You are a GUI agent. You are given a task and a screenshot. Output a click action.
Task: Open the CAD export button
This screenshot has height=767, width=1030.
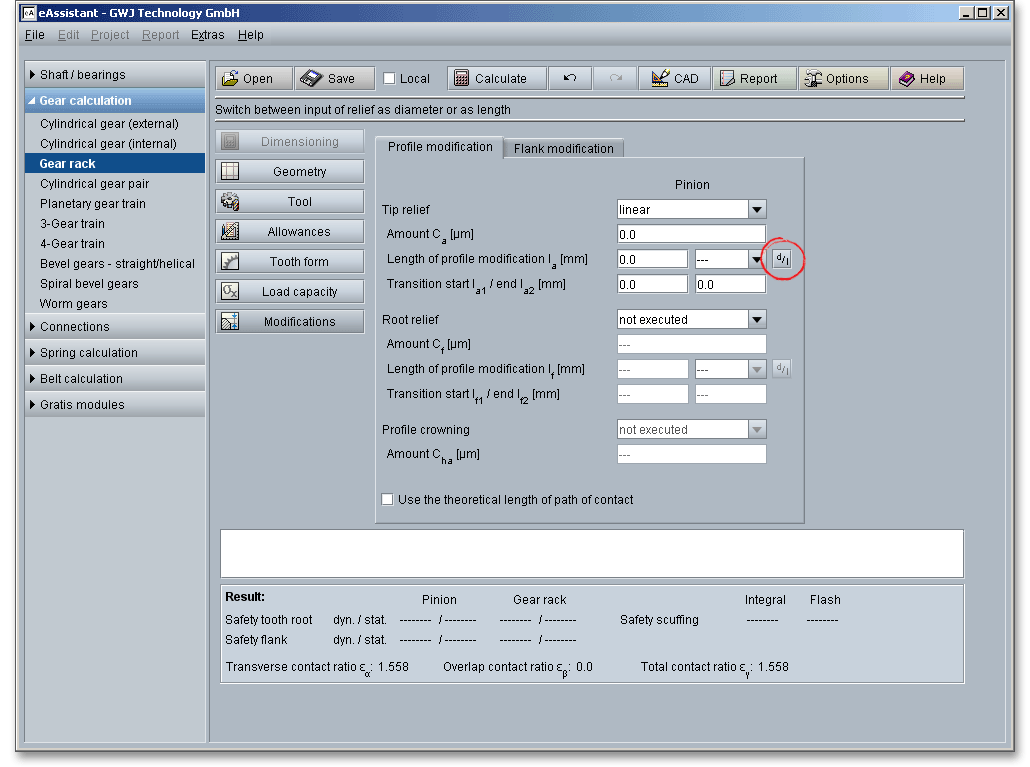click(x=674, y=79)
